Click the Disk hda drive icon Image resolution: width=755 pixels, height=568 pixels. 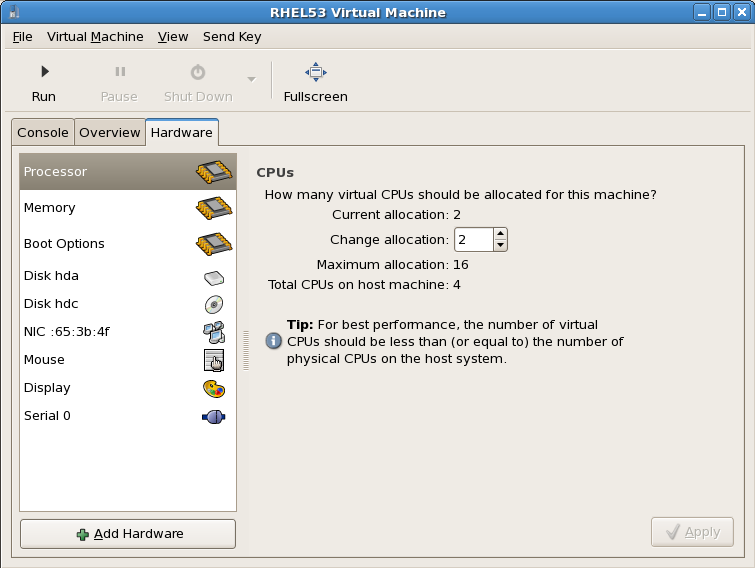point(214,277)
